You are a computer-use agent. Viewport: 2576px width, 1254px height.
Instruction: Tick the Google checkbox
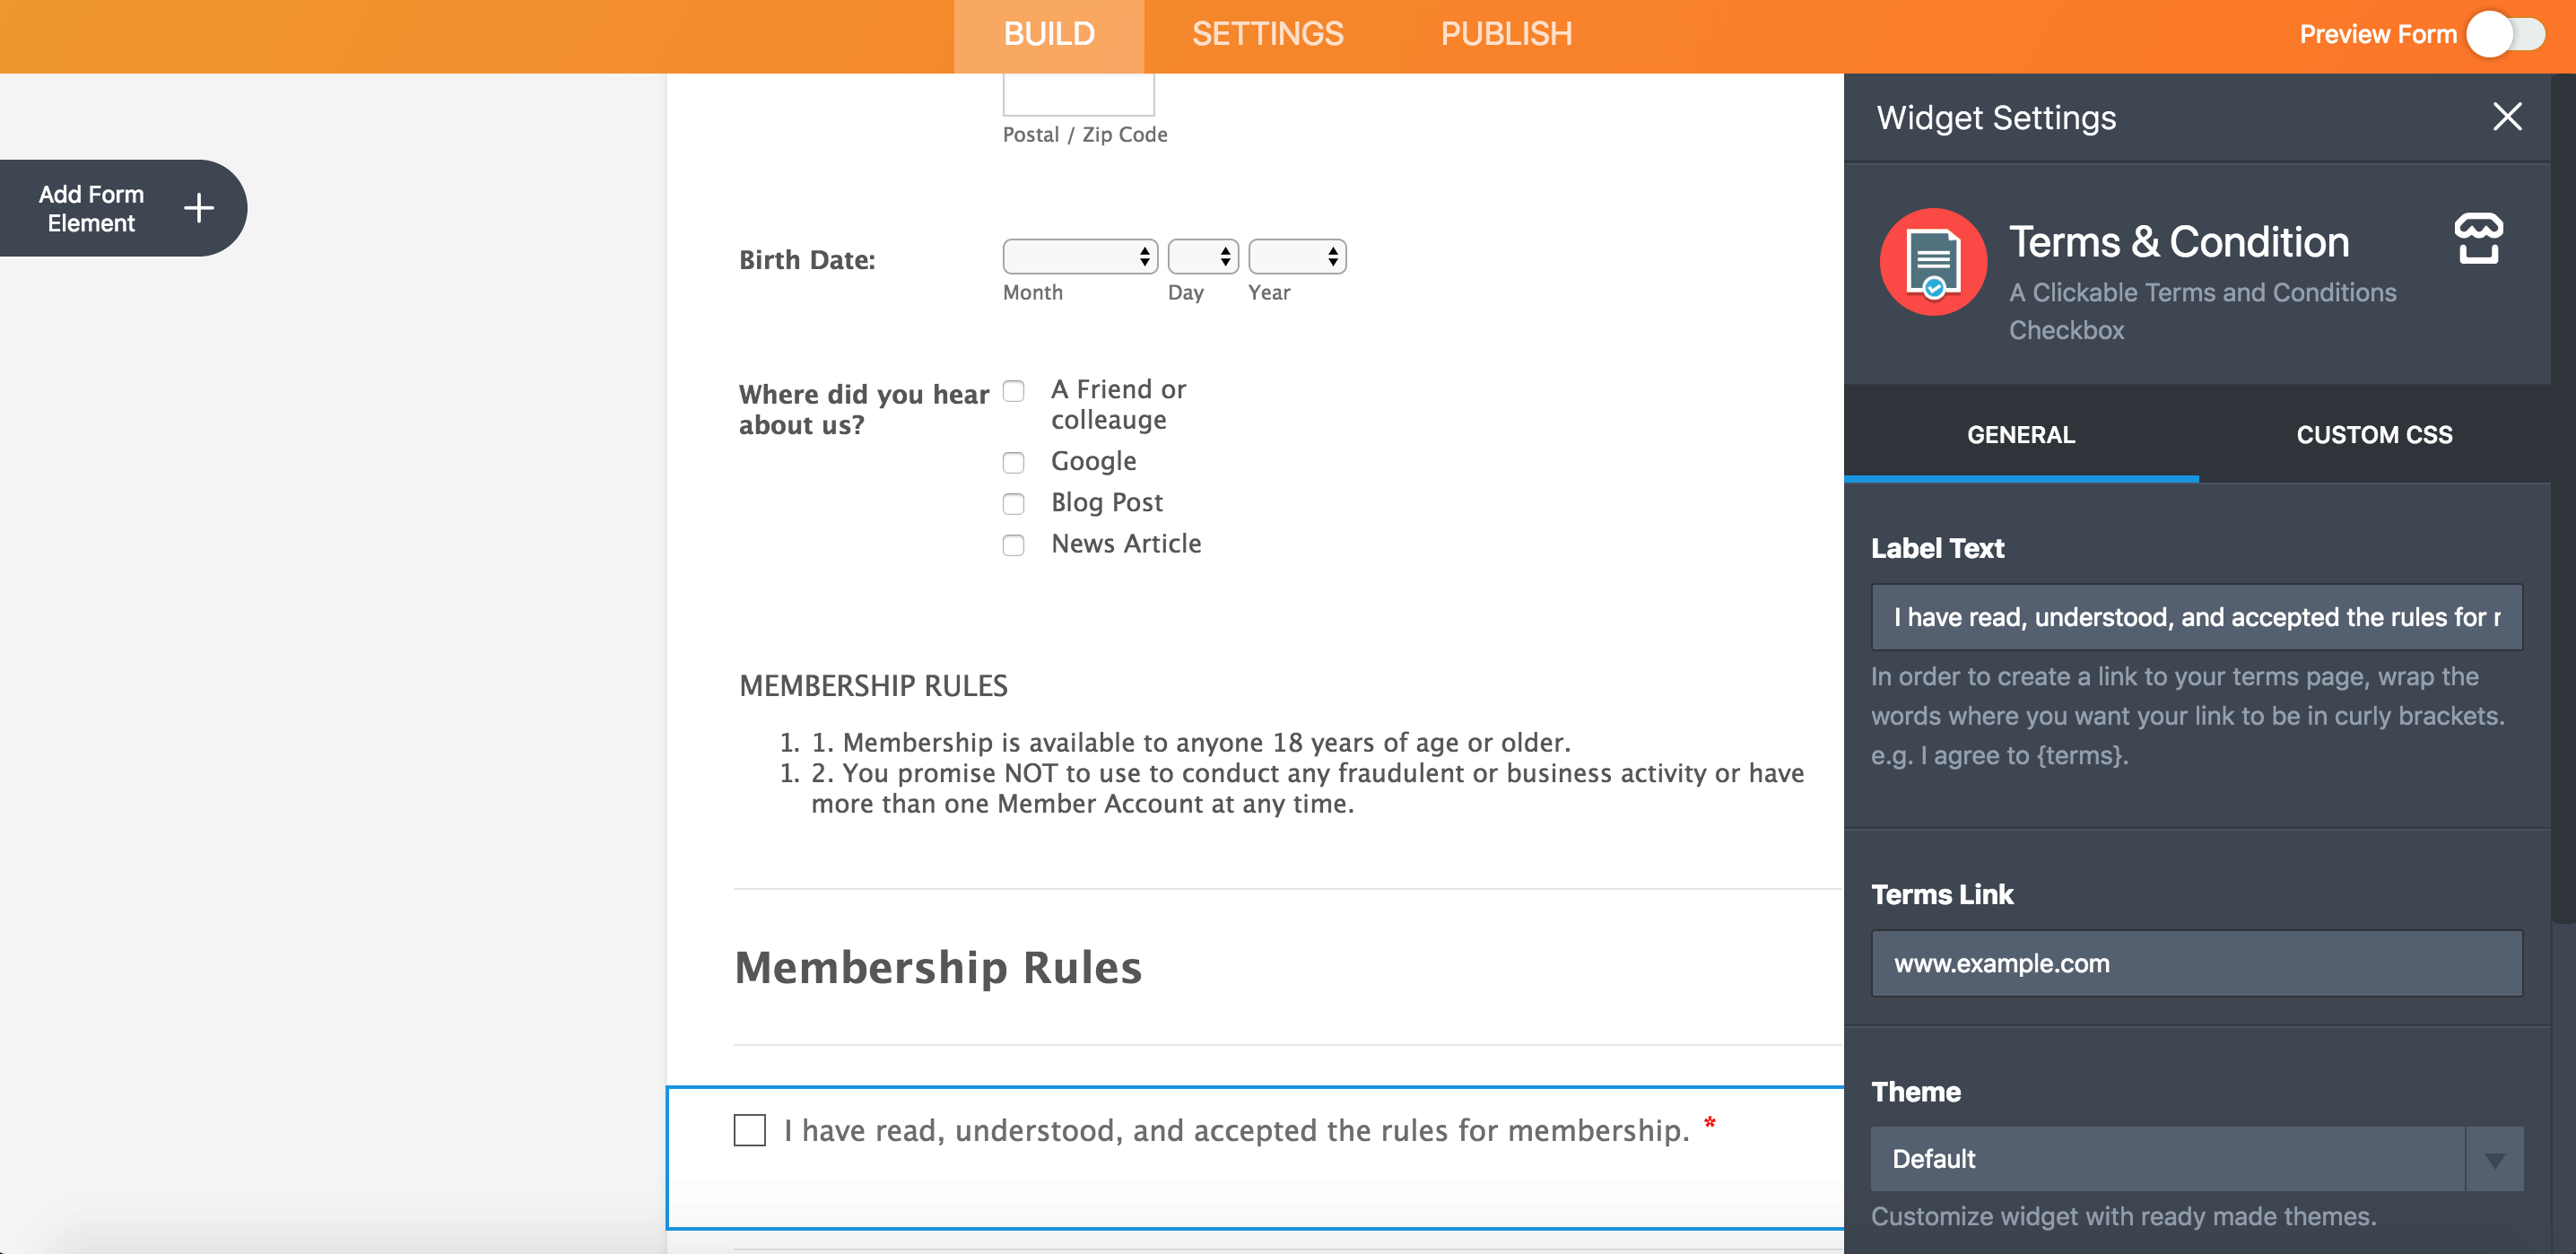click(1013, 462)
